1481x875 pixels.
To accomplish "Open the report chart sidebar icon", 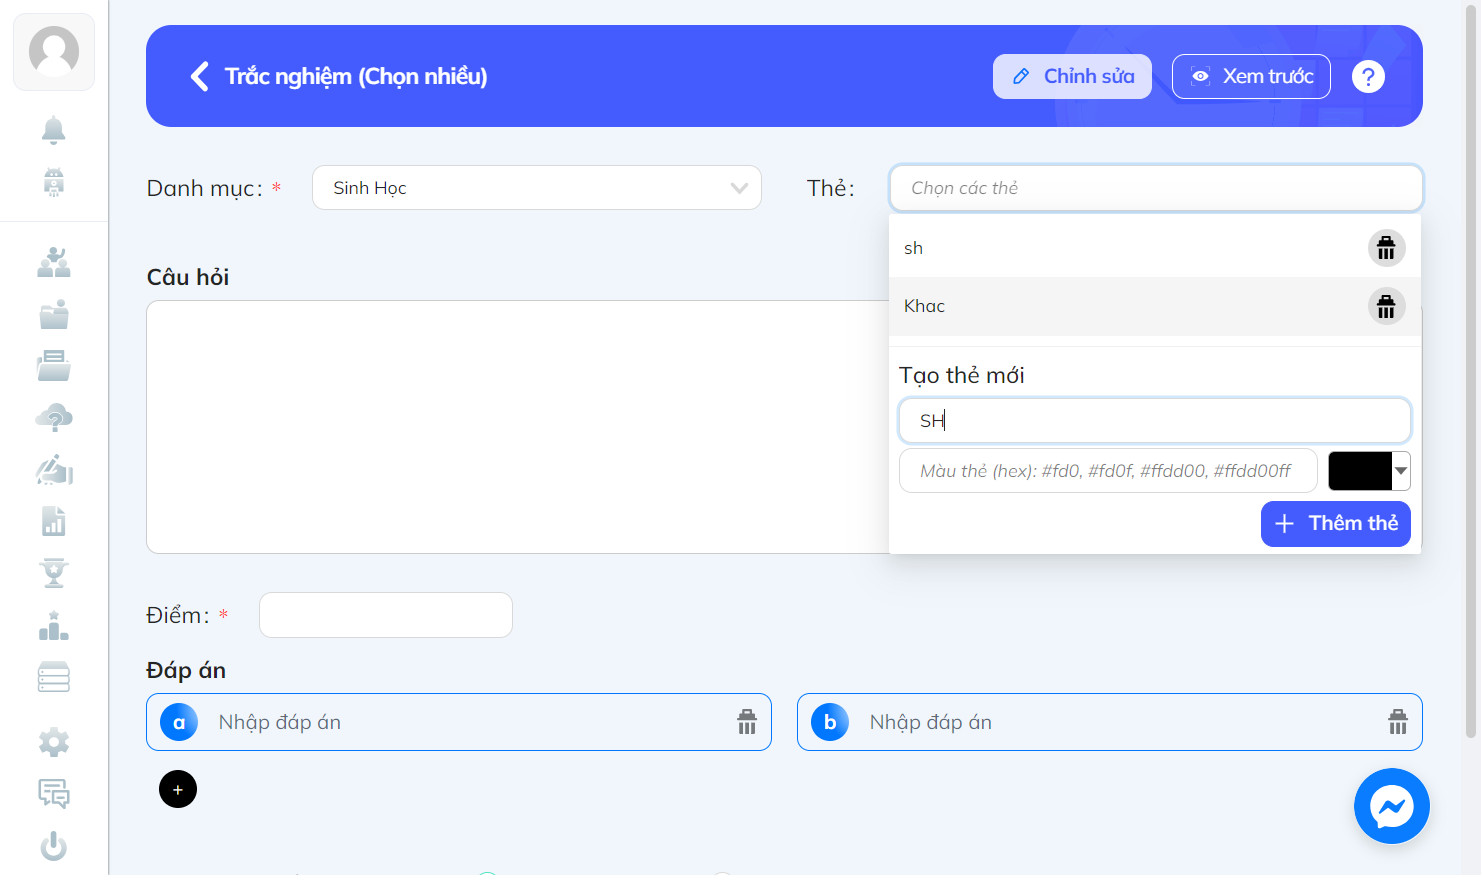I will click(54, 522).
